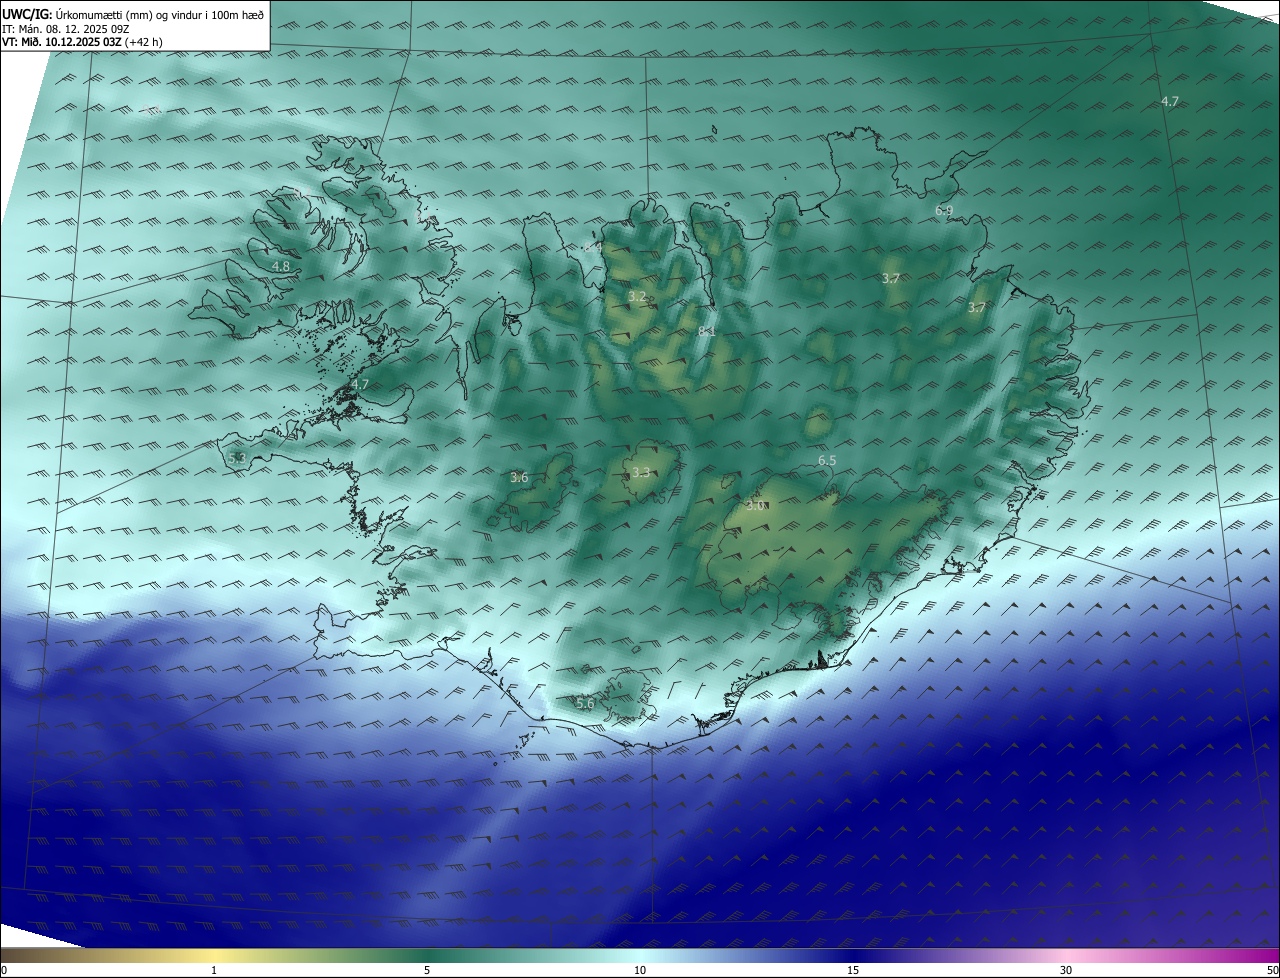Click the '15' tick on the colour scale
The image size is (1280, 978).
[x=853, y=970]
